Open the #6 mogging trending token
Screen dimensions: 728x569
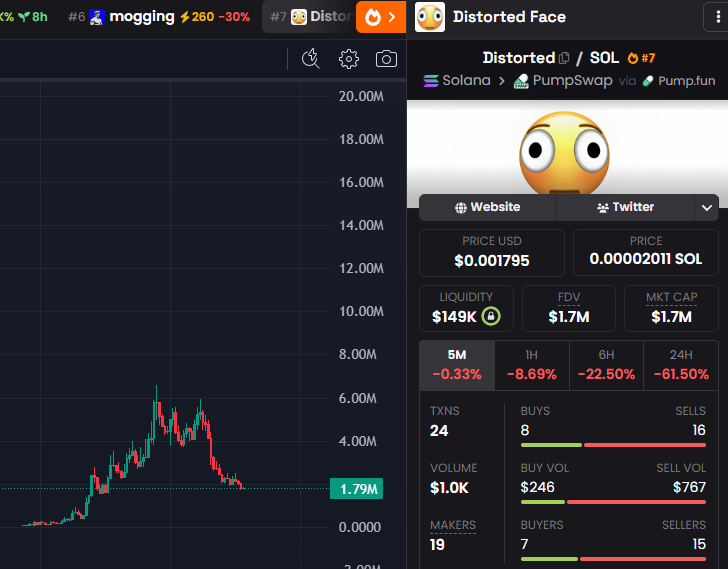pyautogui.click(x=158, y=17)
